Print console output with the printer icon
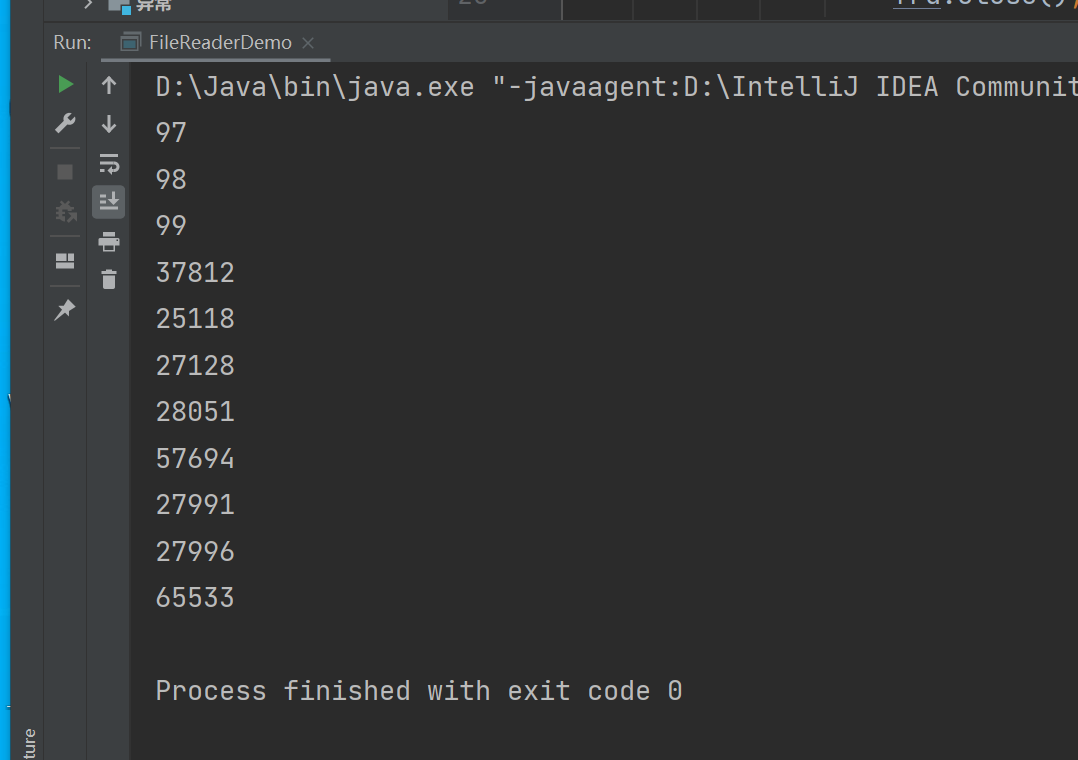The image size is (1078, 760). click(109, 241)
